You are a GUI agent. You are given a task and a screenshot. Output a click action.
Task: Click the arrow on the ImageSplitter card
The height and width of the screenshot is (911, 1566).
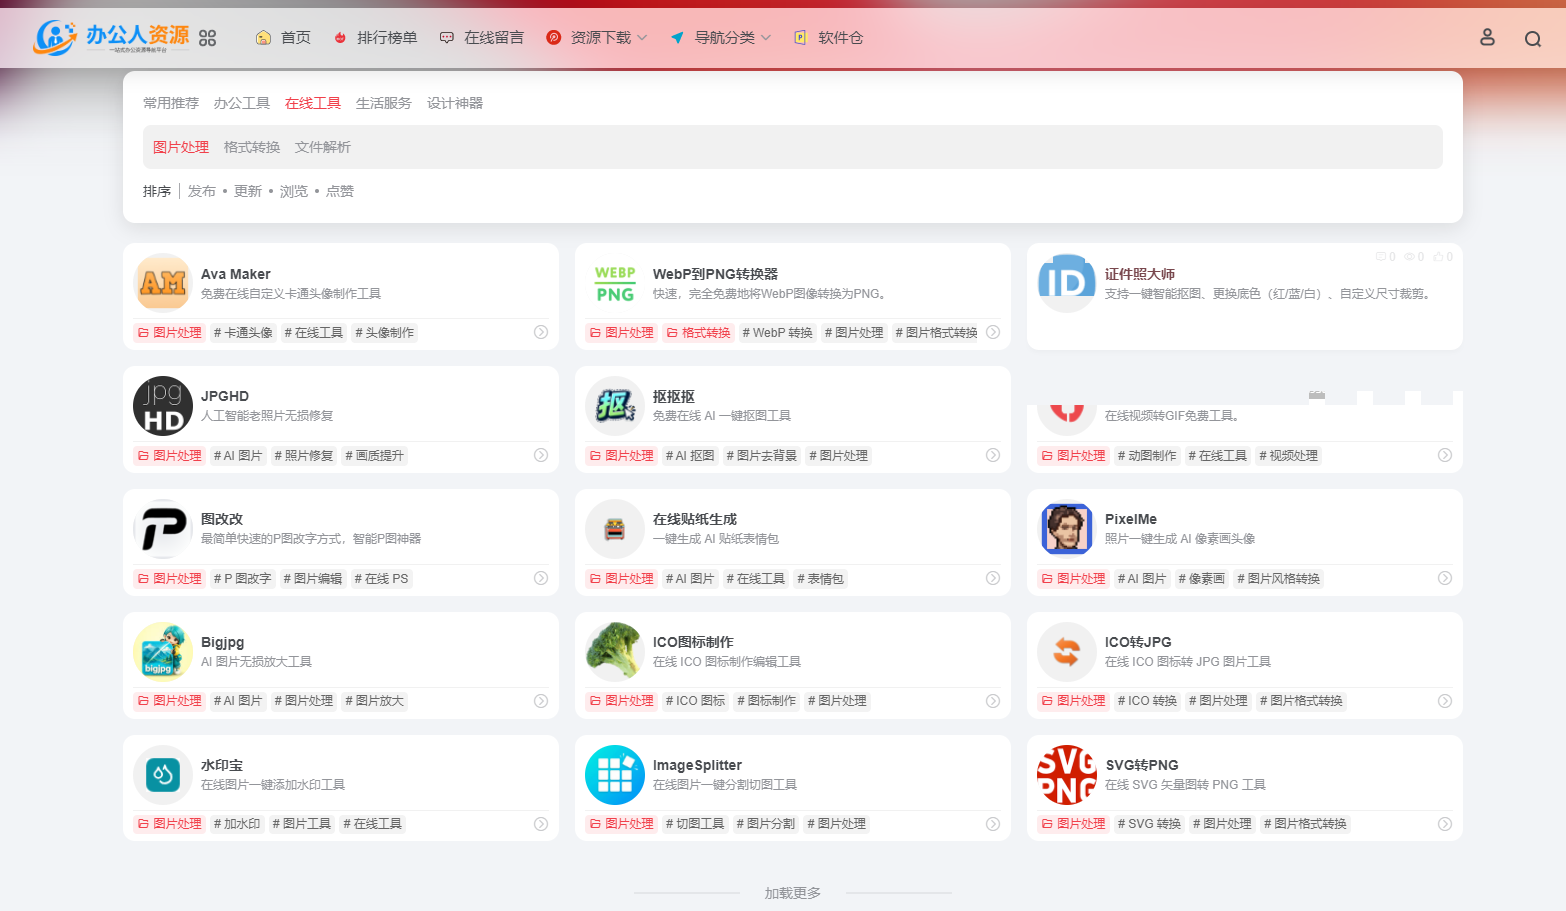993,824
